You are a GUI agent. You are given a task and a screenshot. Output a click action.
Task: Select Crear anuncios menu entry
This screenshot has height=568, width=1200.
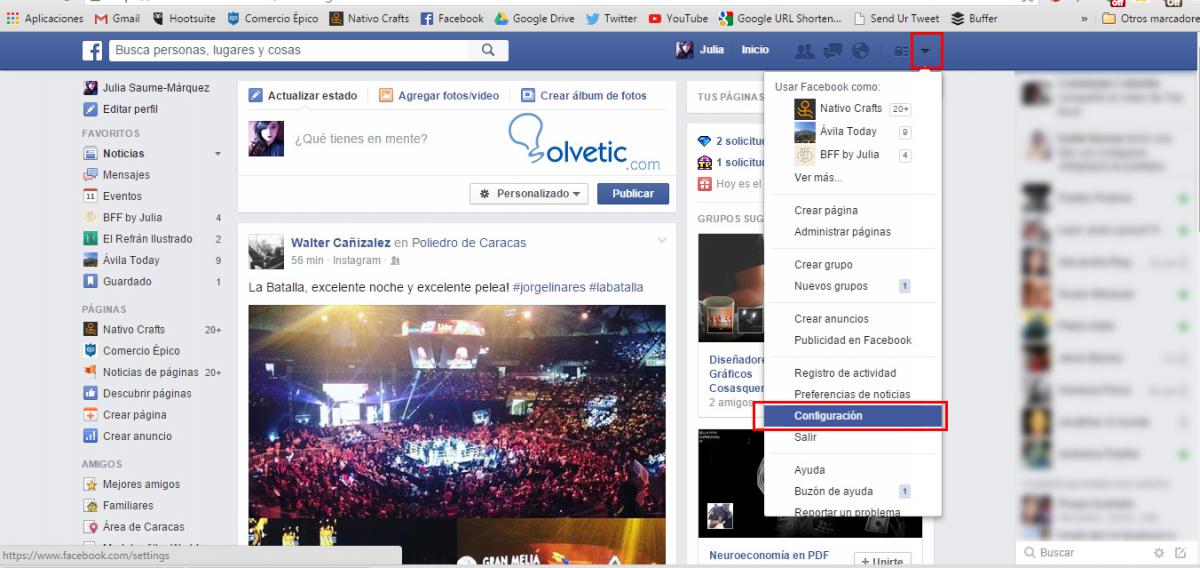tap(831, 319)
